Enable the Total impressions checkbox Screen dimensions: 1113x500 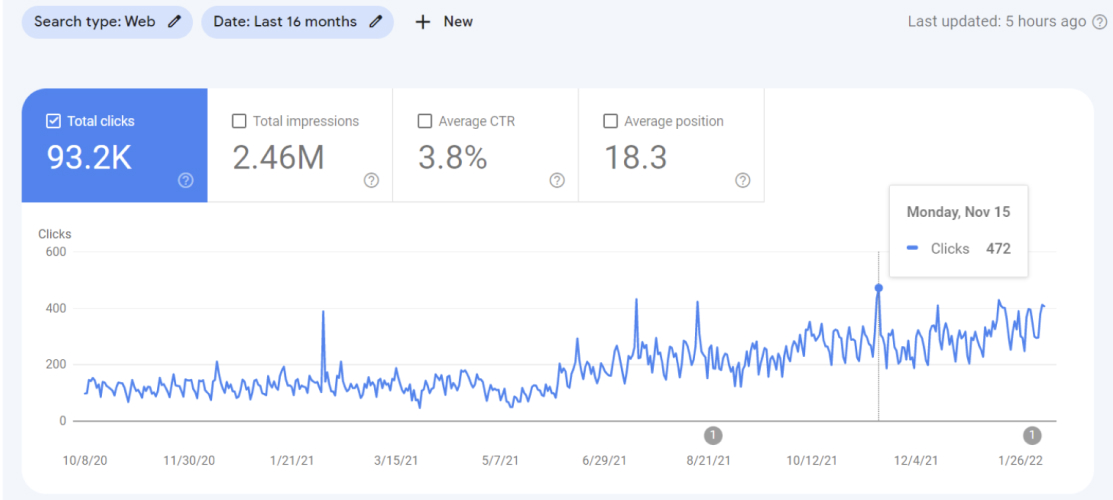point(239,121)
